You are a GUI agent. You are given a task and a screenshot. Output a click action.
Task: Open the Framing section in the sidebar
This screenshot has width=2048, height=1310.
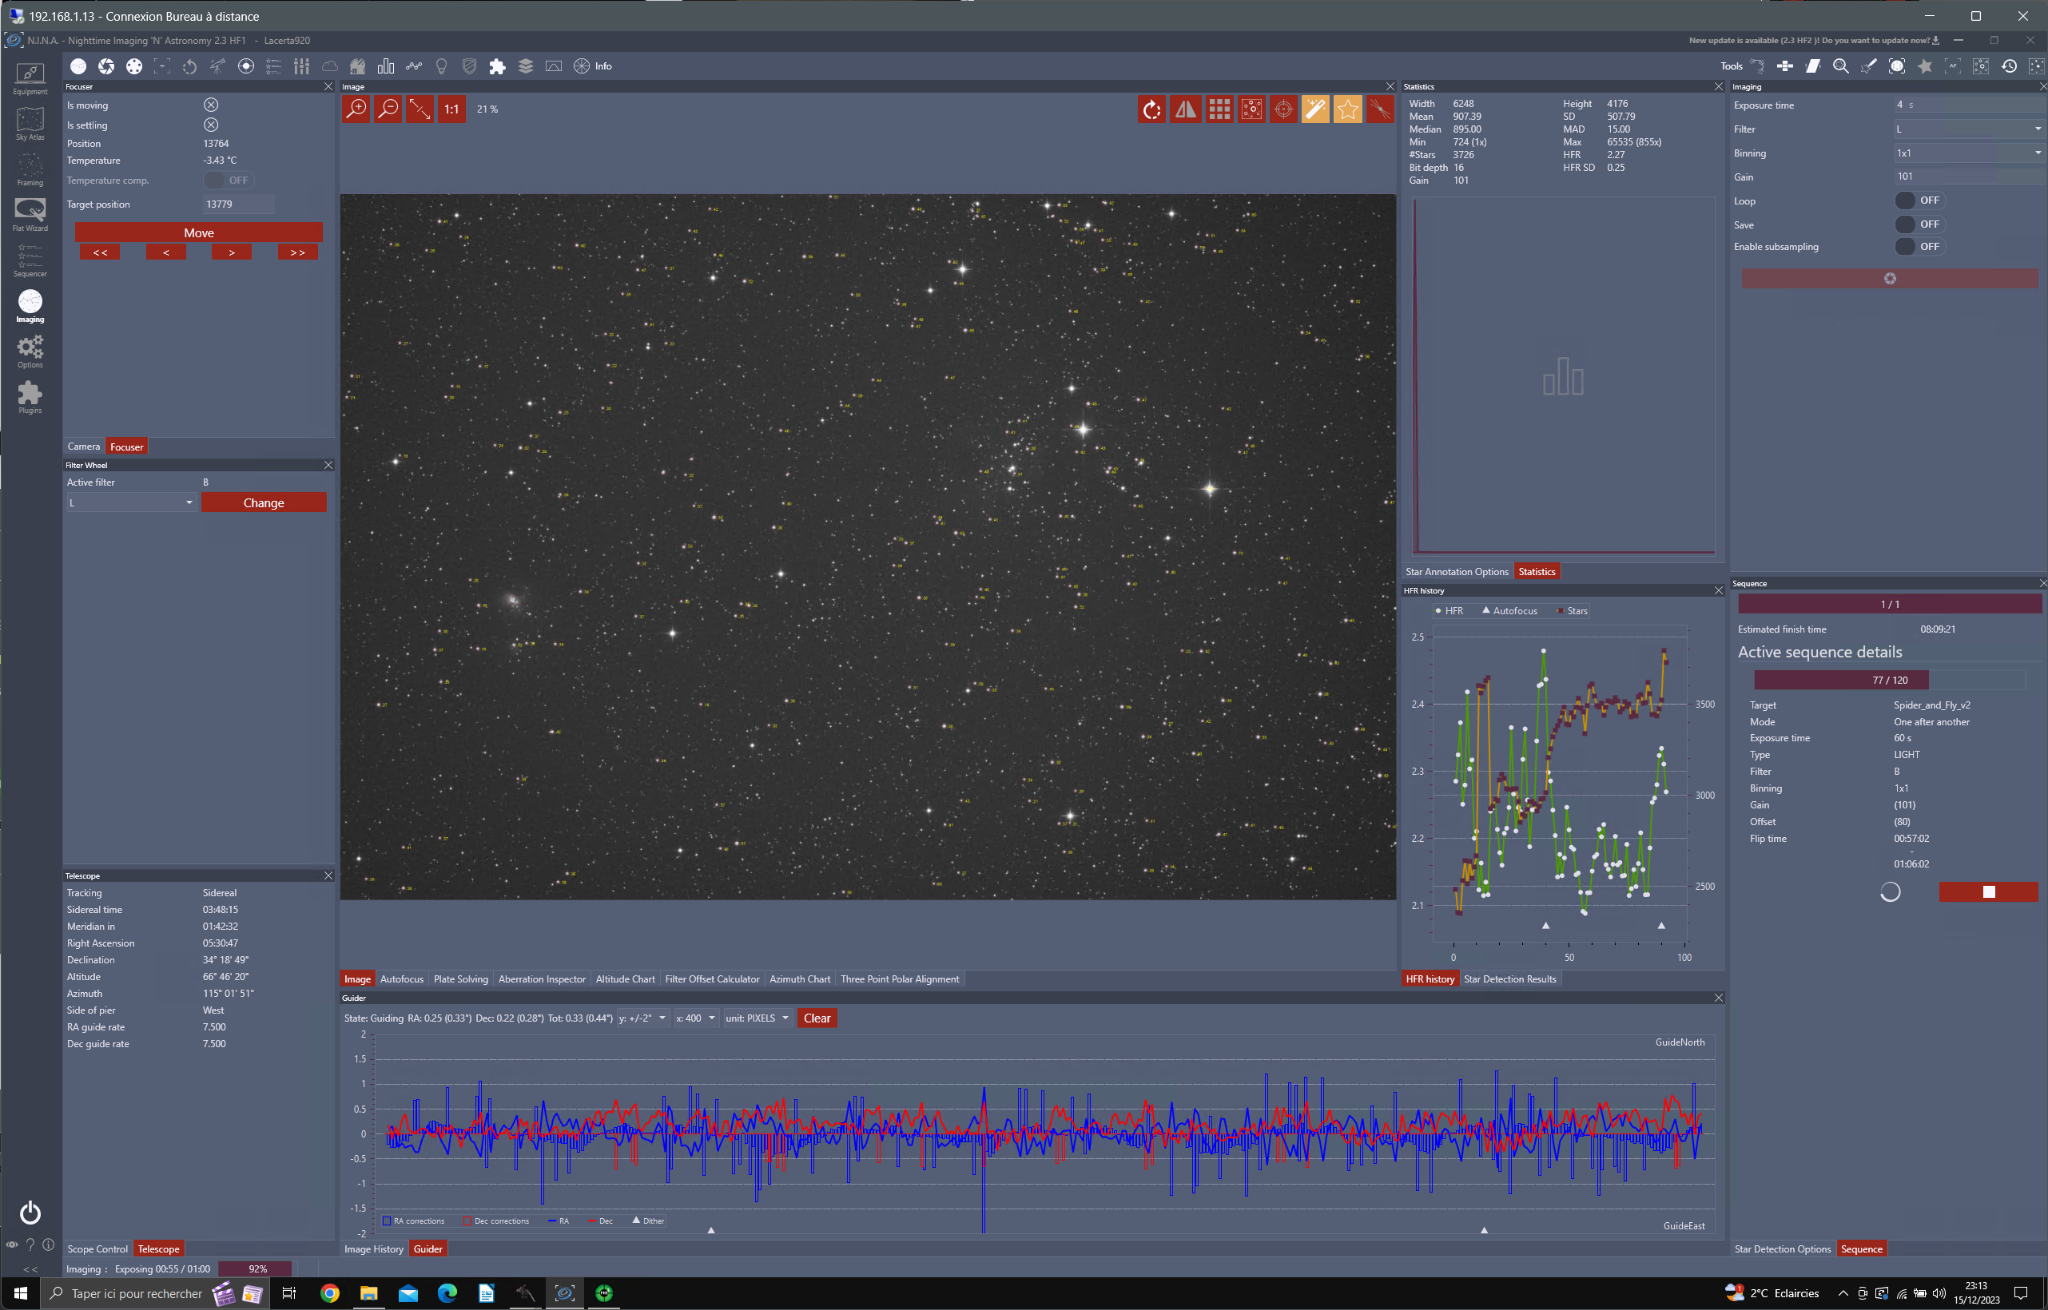pyautogui.click(x=30, y=170)
